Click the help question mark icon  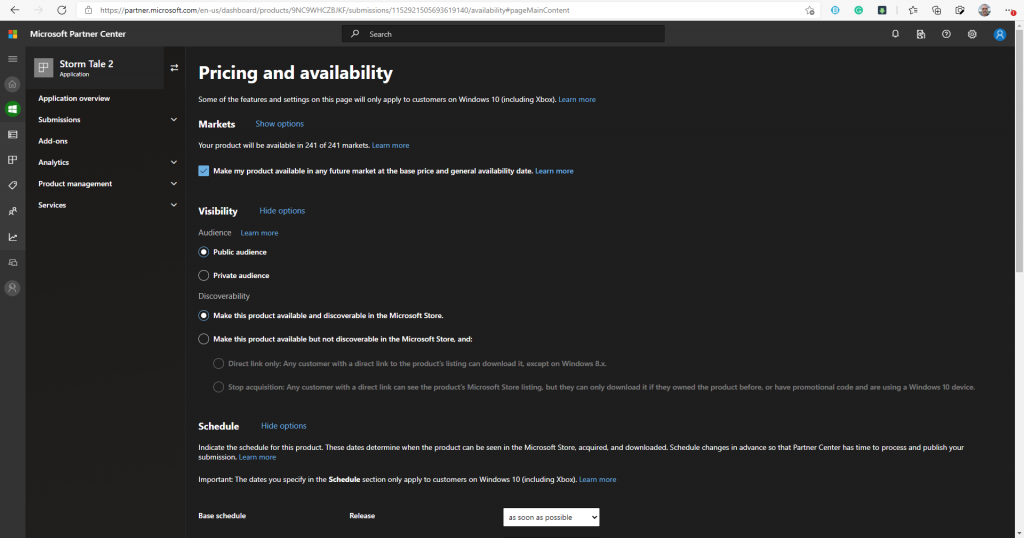(946, 34)
